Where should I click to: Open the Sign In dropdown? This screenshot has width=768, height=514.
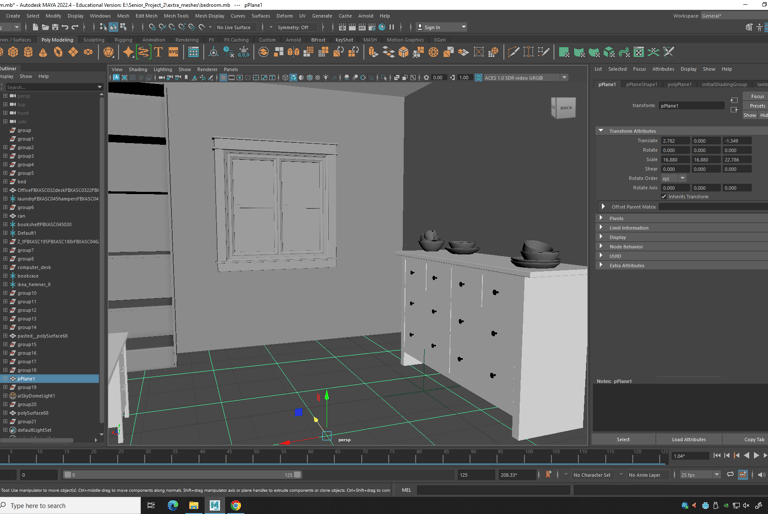(x=441, y=27)
